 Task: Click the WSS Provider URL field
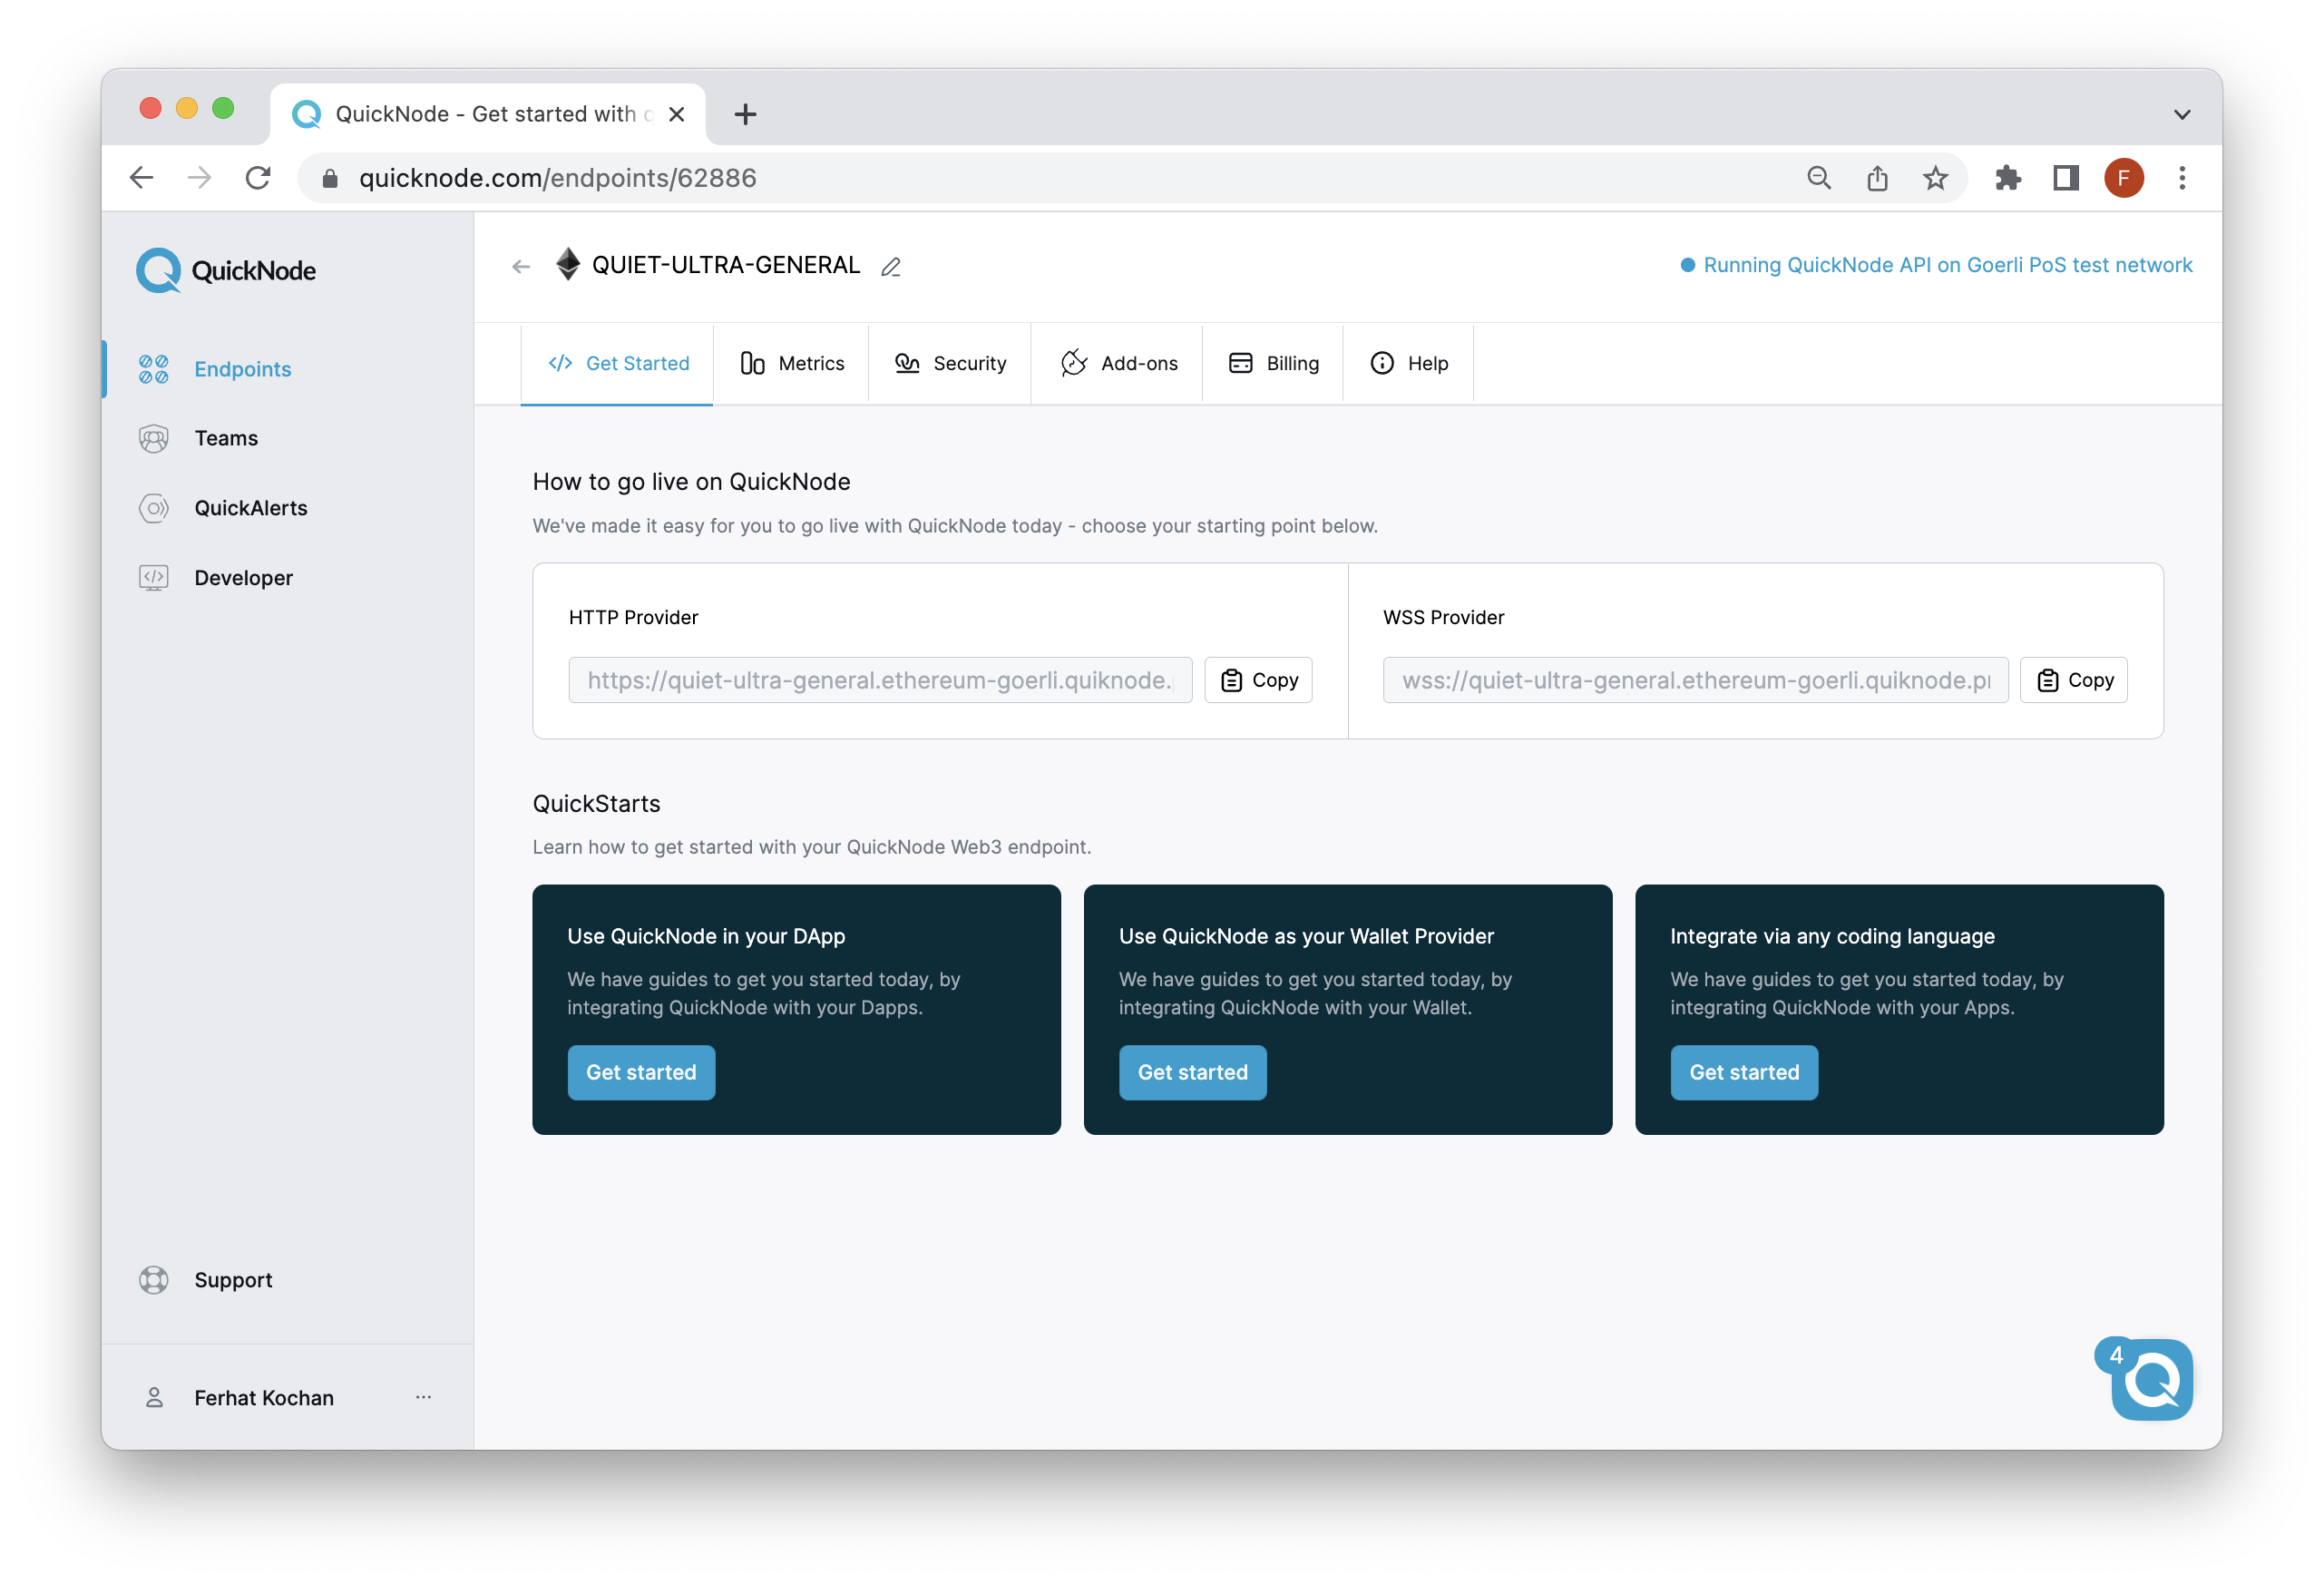click(1695, 680)
